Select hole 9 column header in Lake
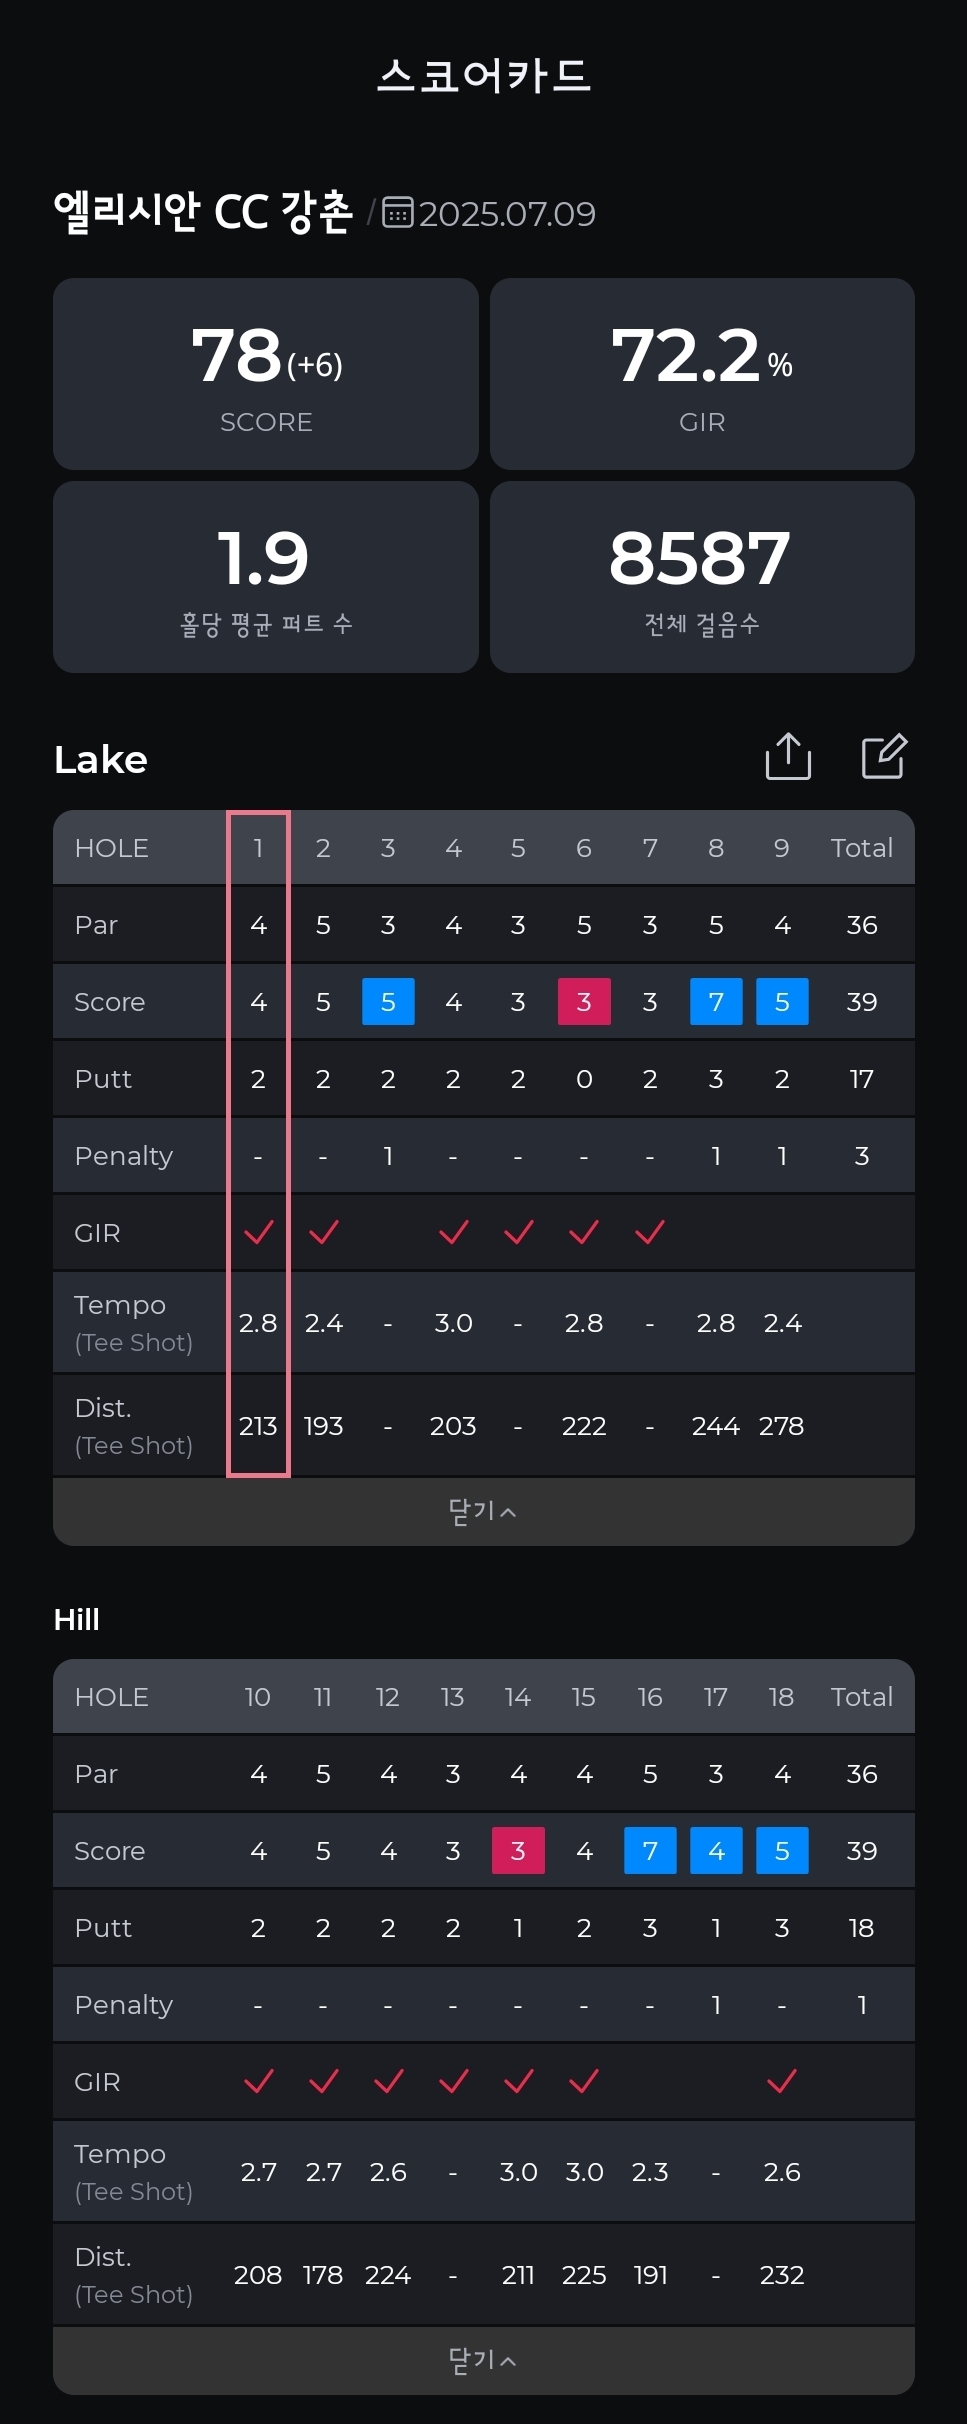967x2424 pixels. pyautogui.click(x=782, y=848)
